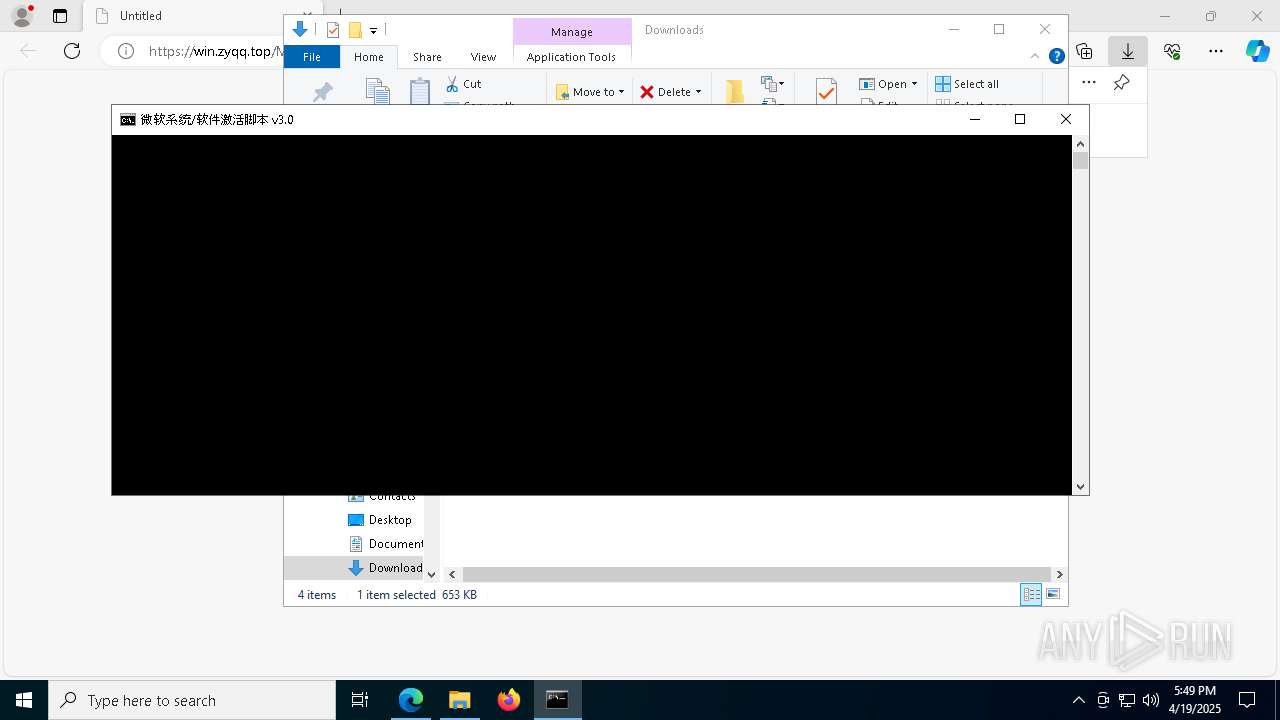
Task: Open Edge tab actions menu icon
Action: click(60, 16)
